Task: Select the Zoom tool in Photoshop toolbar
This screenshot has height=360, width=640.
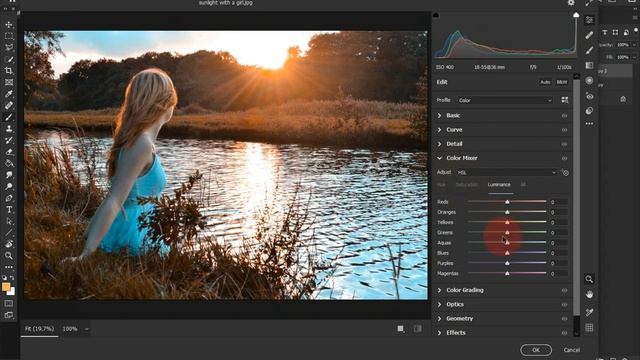Action: 9,256
